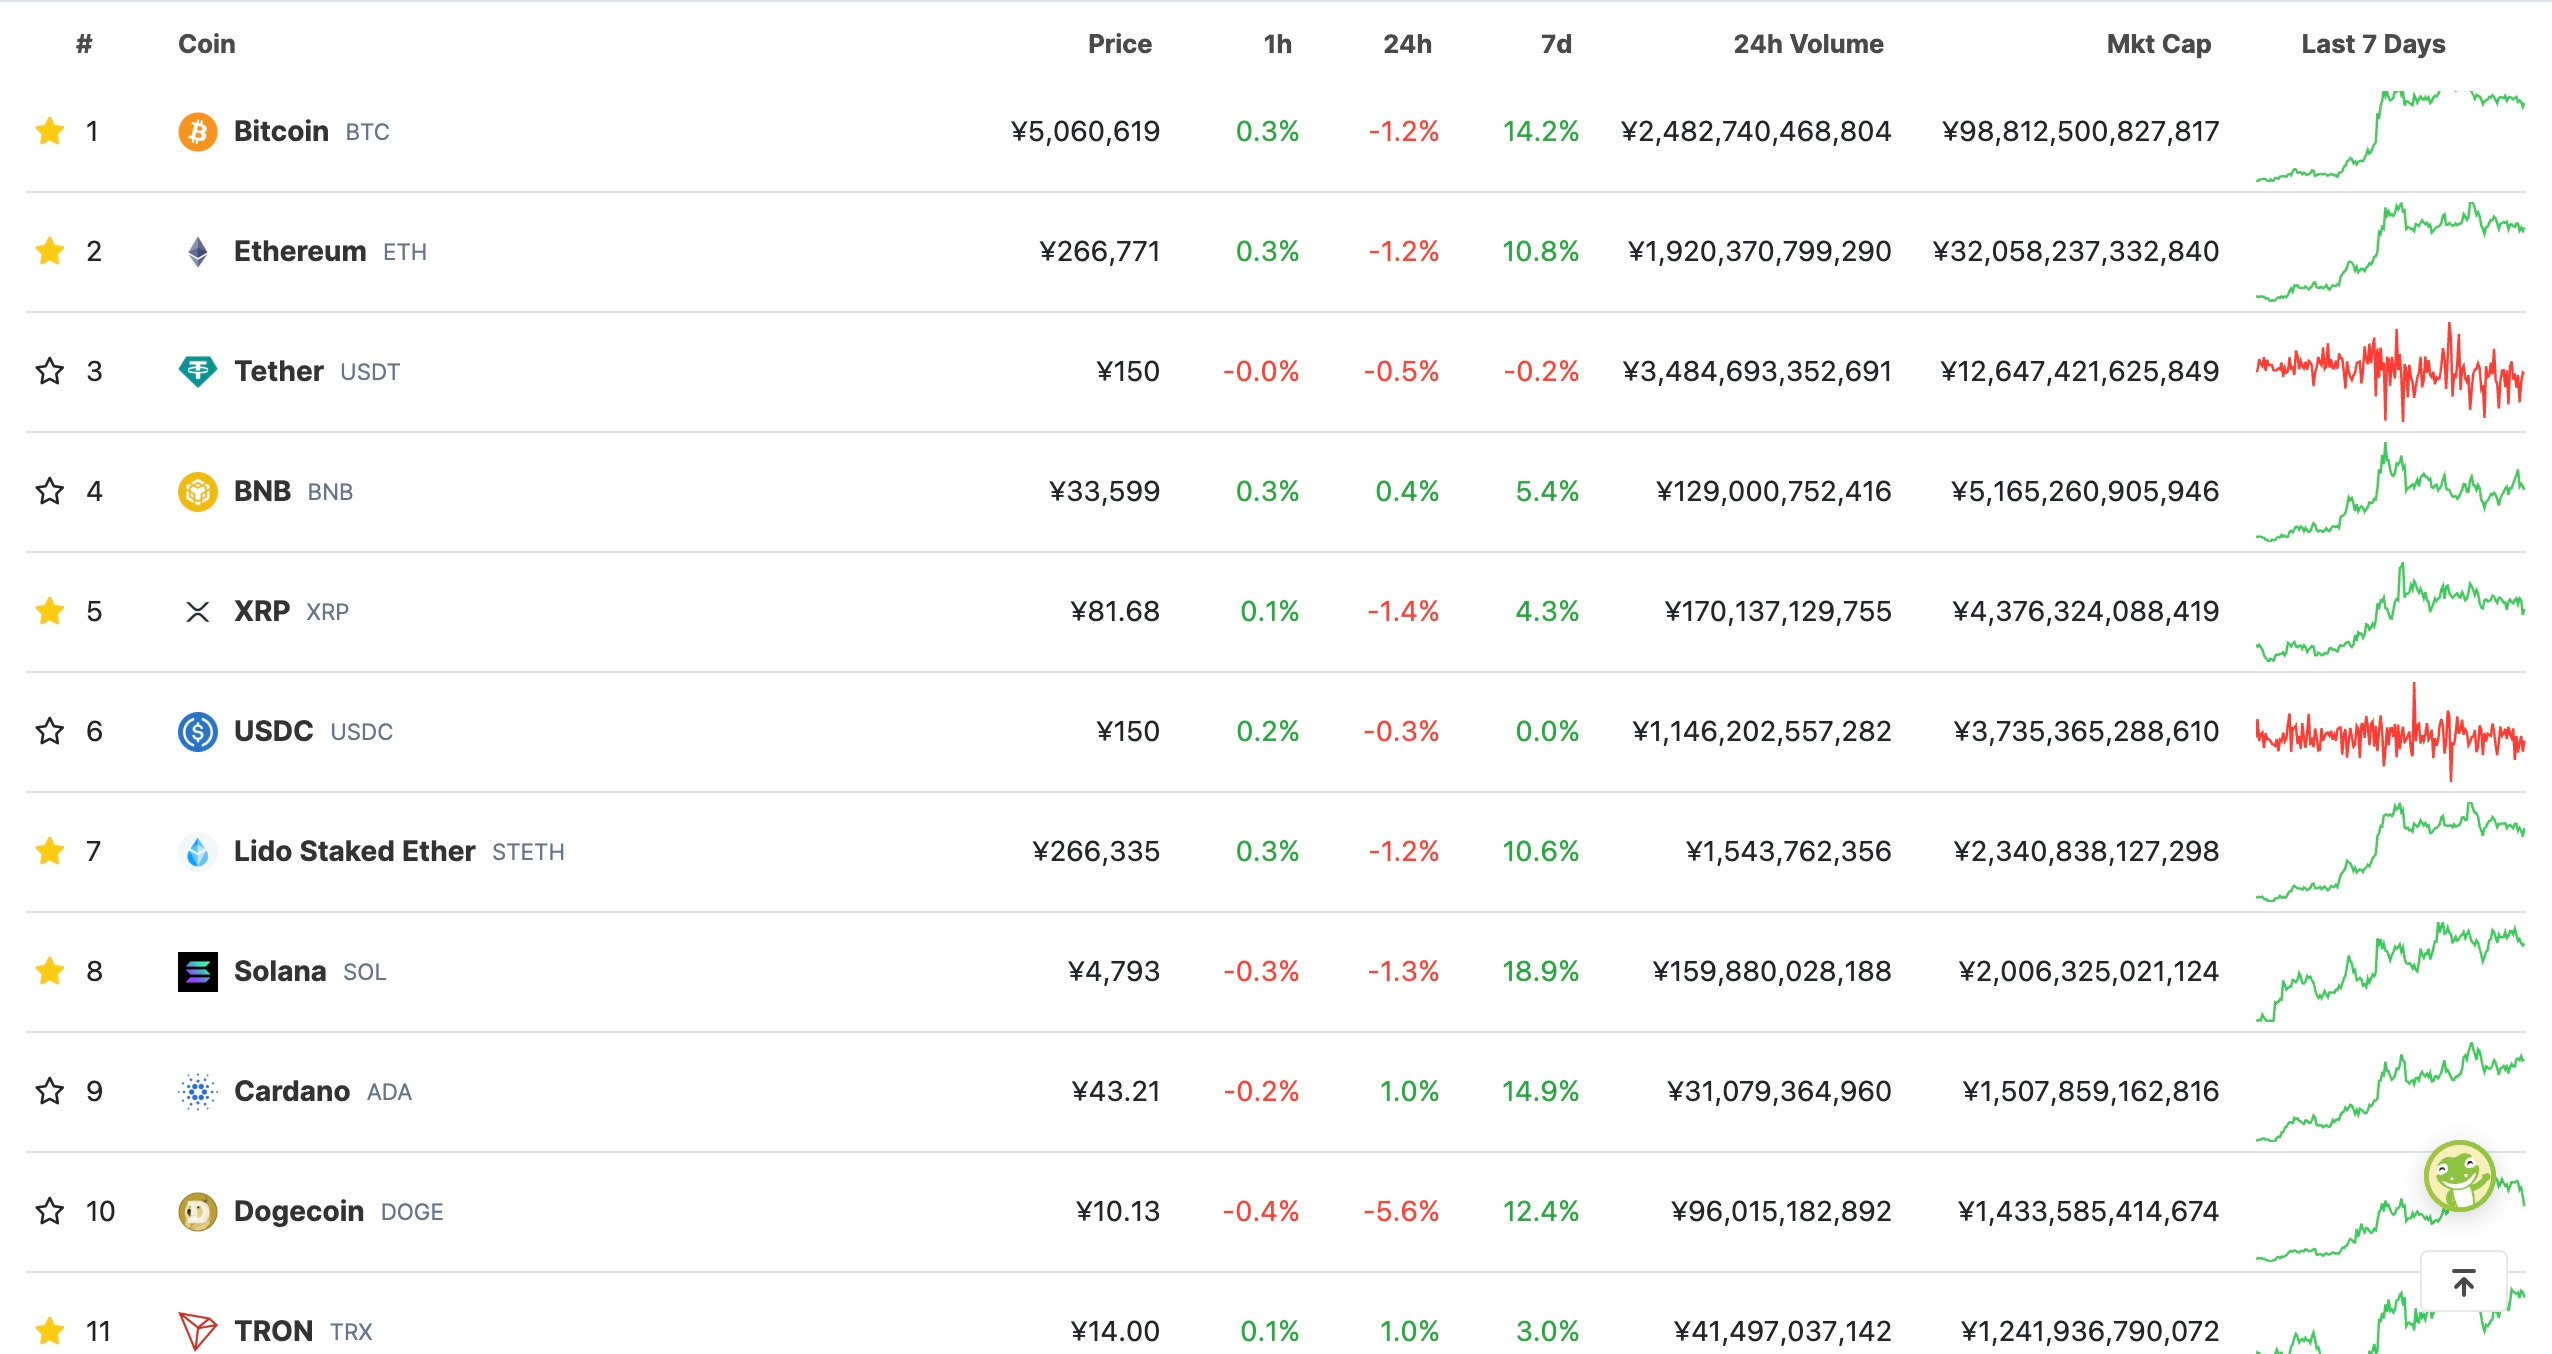
Task: Click the TRON logo icon
Action: click(x=198, y=1331)
